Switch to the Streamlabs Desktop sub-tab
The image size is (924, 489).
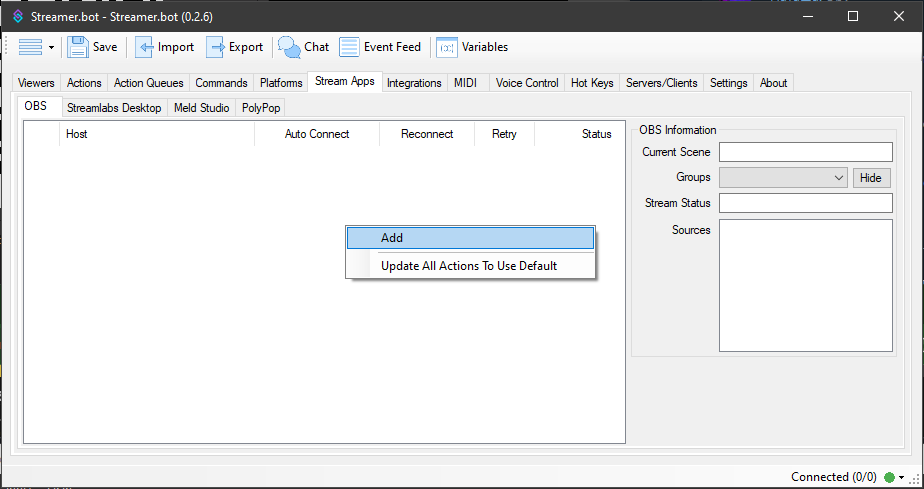click(x=114, y=108)
